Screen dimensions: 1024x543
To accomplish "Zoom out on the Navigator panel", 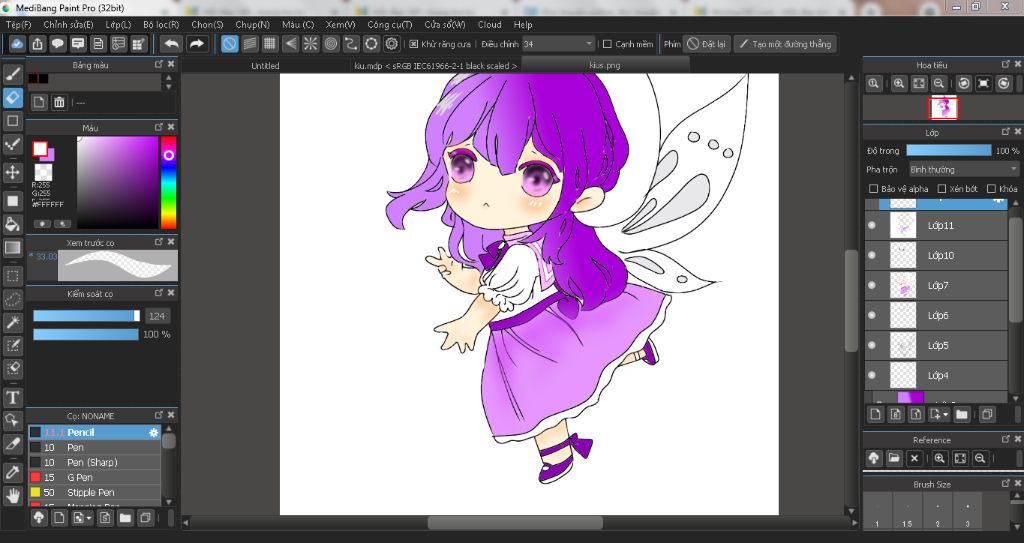I will 938,83.
